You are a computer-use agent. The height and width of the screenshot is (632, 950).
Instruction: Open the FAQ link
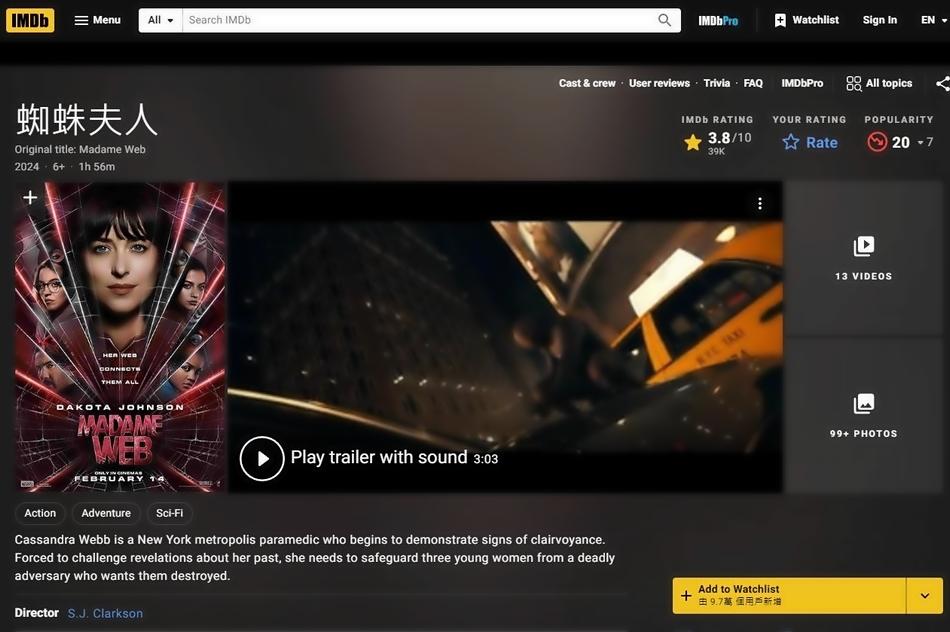pyautogui.click(x=753, y=83)
